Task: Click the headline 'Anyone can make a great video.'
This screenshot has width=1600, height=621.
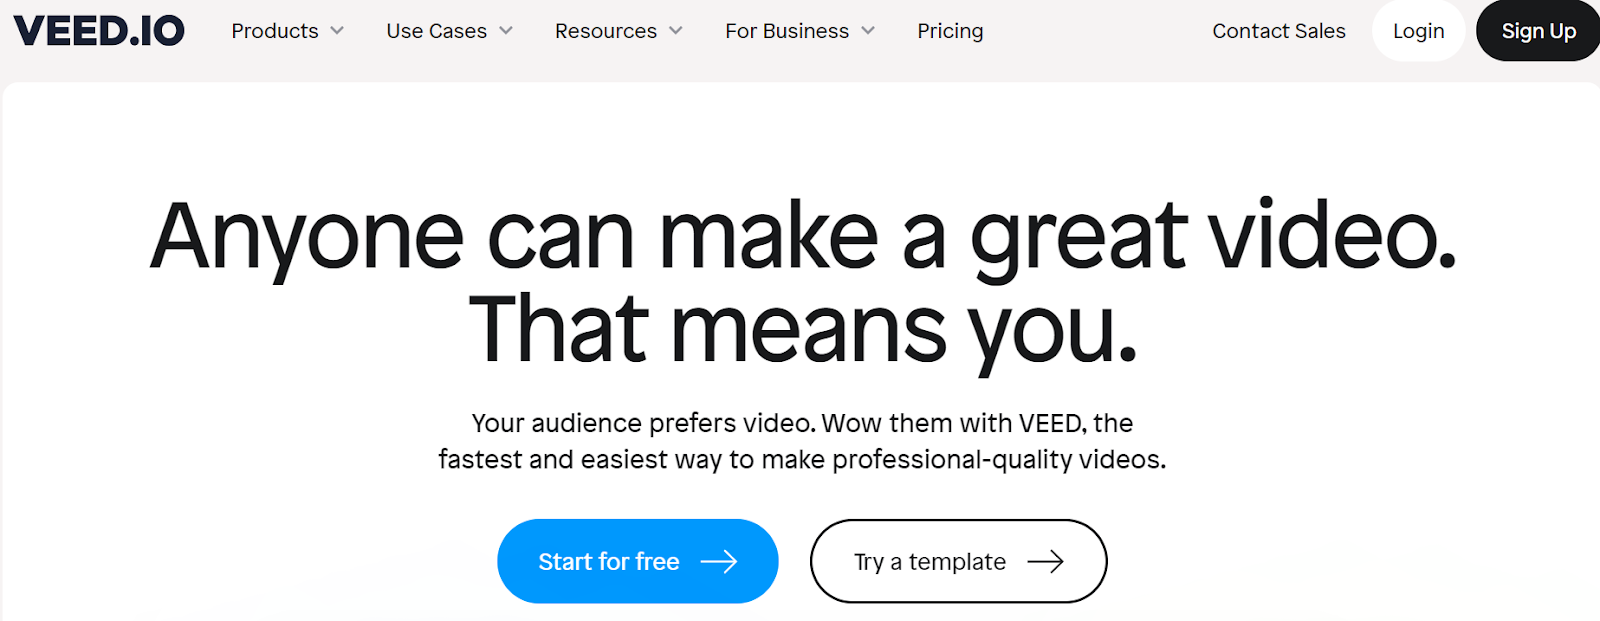Action: pyautogui.click(x=802, y=237)
